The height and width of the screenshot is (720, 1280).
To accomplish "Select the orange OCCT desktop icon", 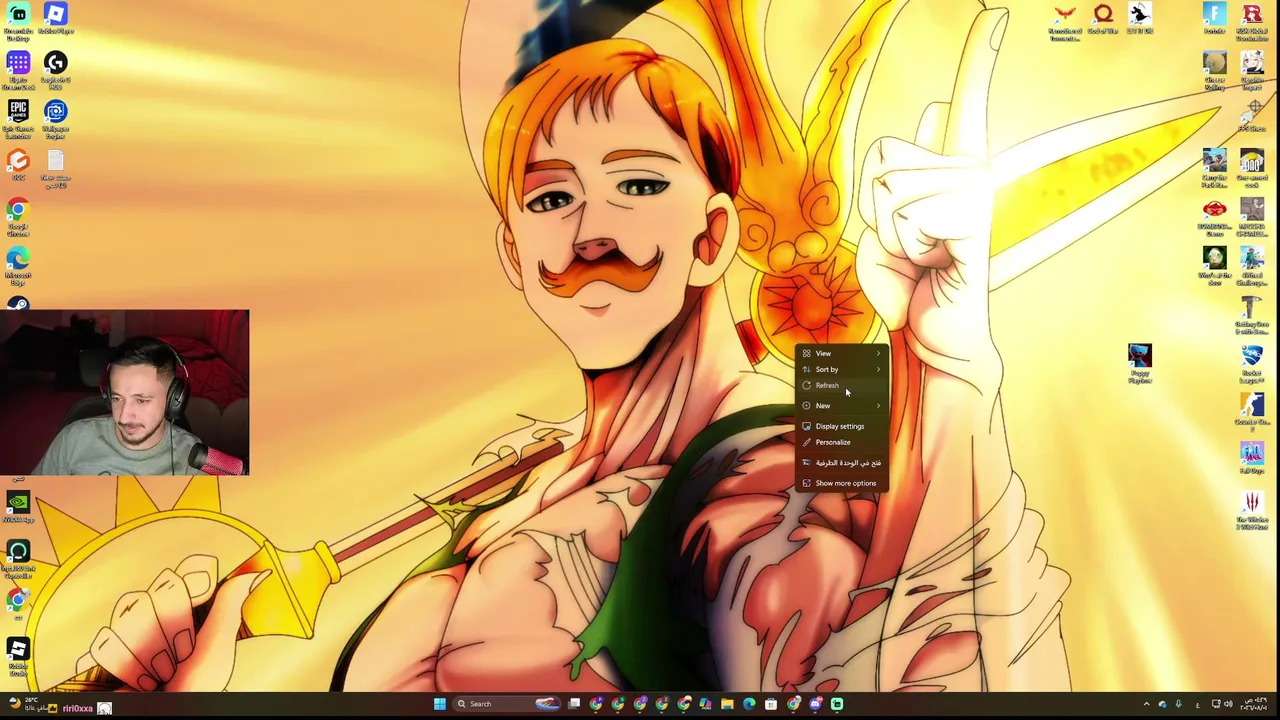I will tap(18, 166).
